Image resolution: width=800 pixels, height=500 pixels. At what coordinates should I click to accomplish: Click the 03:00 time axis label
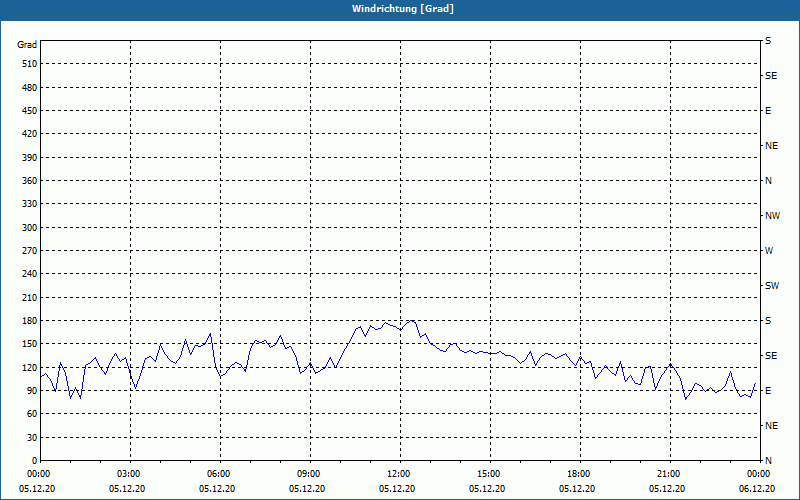[x=131, y=474]
